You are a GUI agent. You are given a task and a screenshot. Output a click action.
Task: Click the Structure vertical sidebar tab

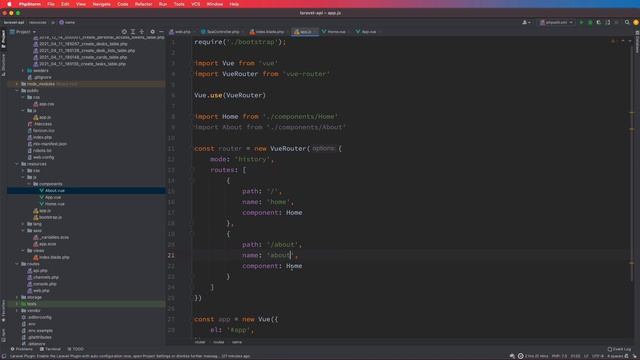coord(3,64)
